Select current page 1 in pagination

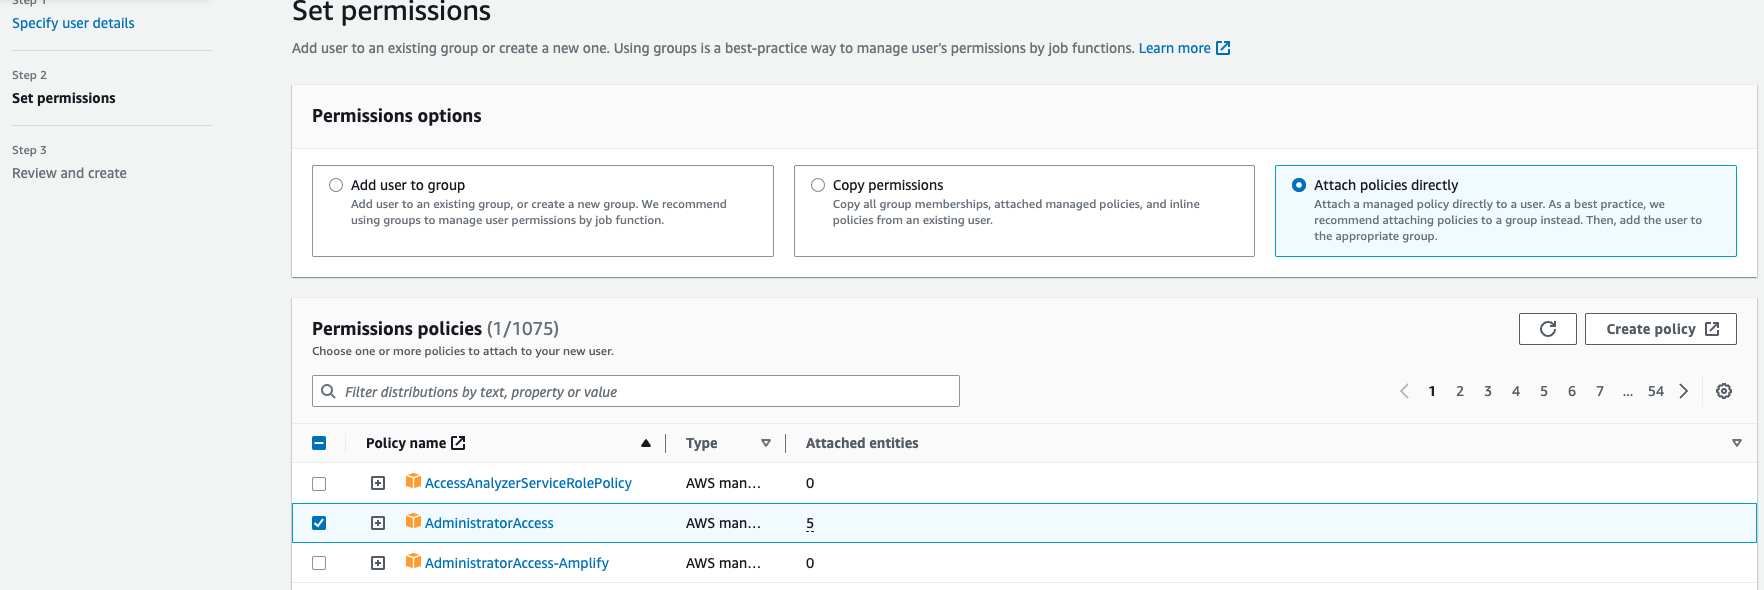pyautogui.click(x=1432, y=391)
